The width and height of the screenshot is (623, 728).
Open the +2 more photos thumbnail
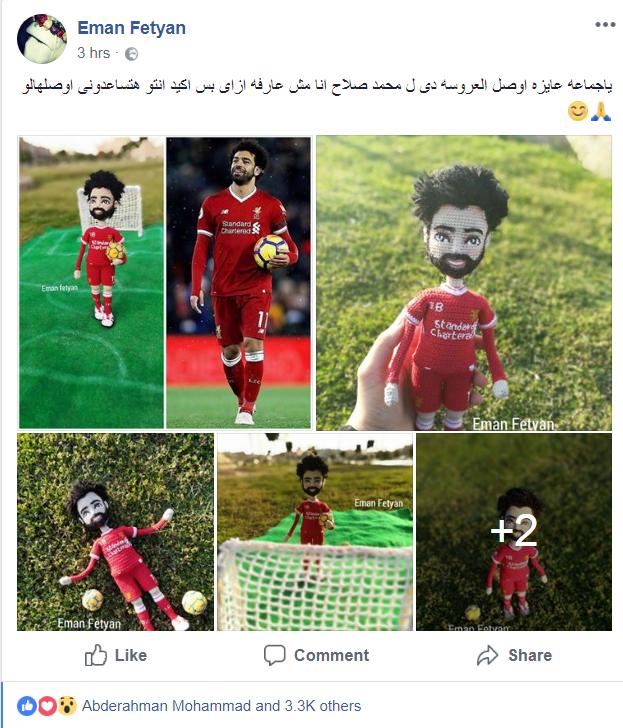(514, 532)
